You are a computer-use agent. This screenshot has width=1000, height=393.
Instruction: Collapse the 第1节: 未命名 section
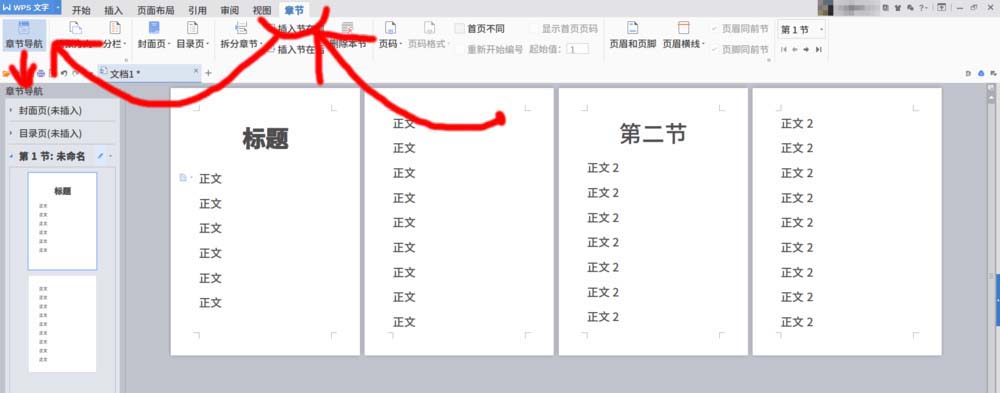click(x=11, y=156)
